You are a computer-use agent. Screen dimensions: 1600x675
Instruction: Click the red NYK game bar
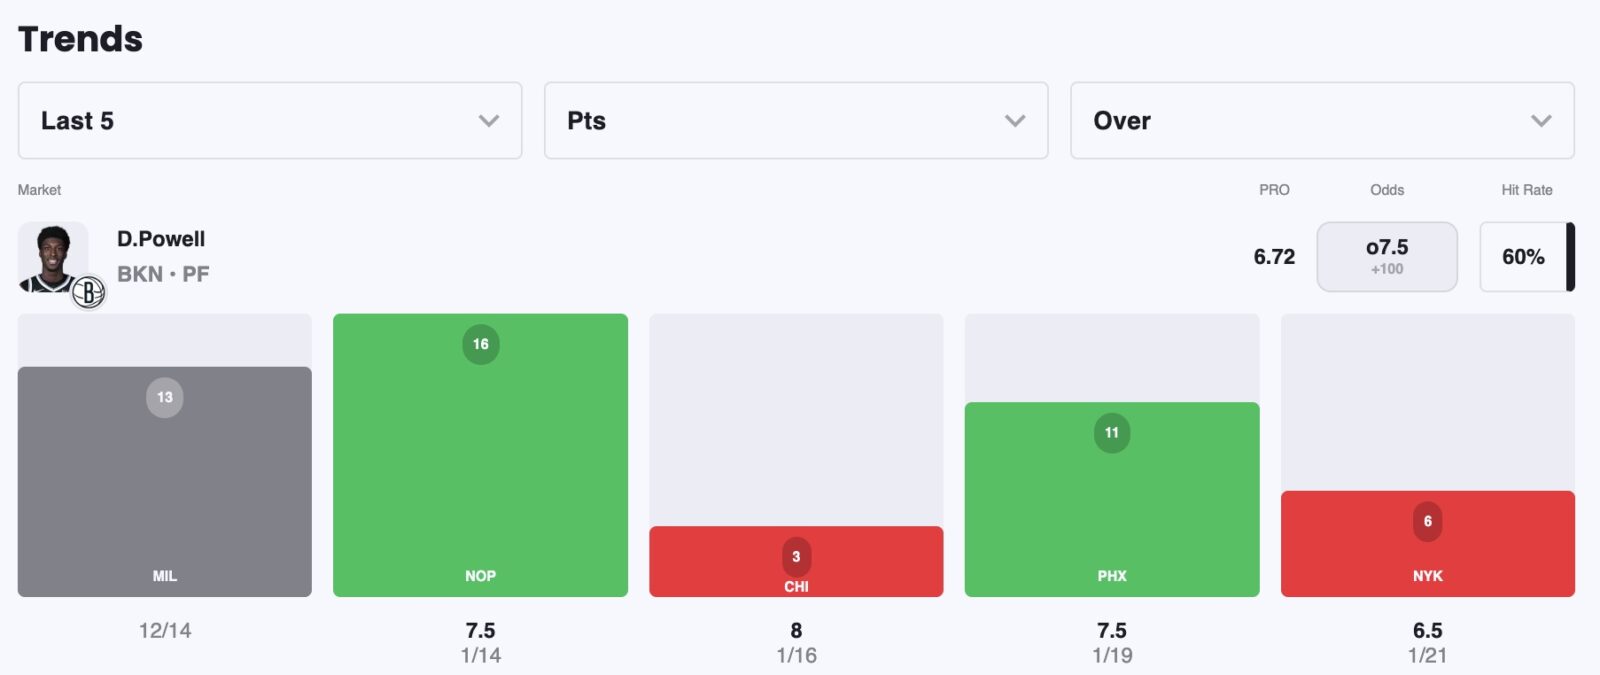click(1427, 560)
